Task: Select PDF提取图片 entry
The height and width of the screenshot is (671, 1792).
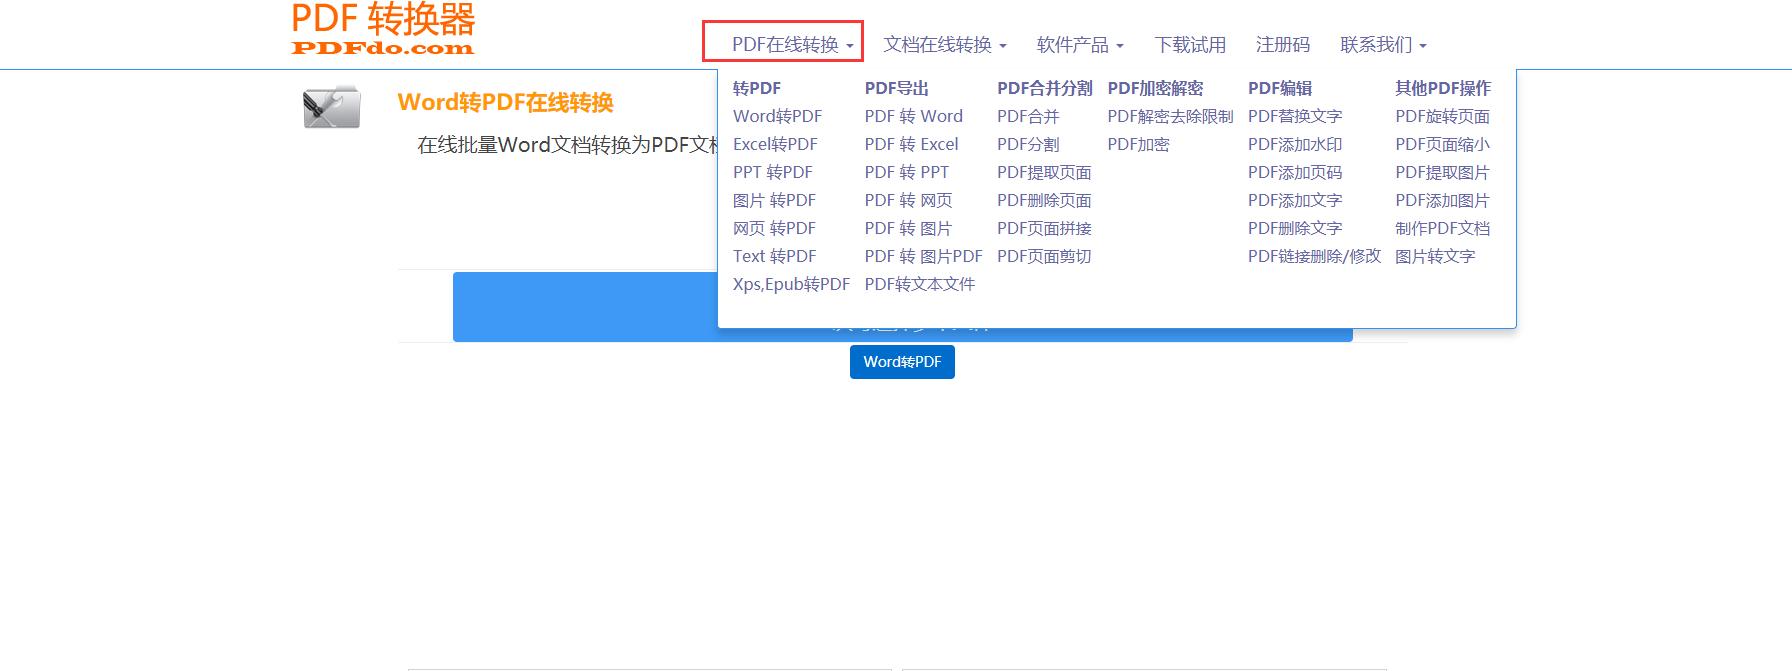Action: pyautogui.click(x=1442, y=172)
